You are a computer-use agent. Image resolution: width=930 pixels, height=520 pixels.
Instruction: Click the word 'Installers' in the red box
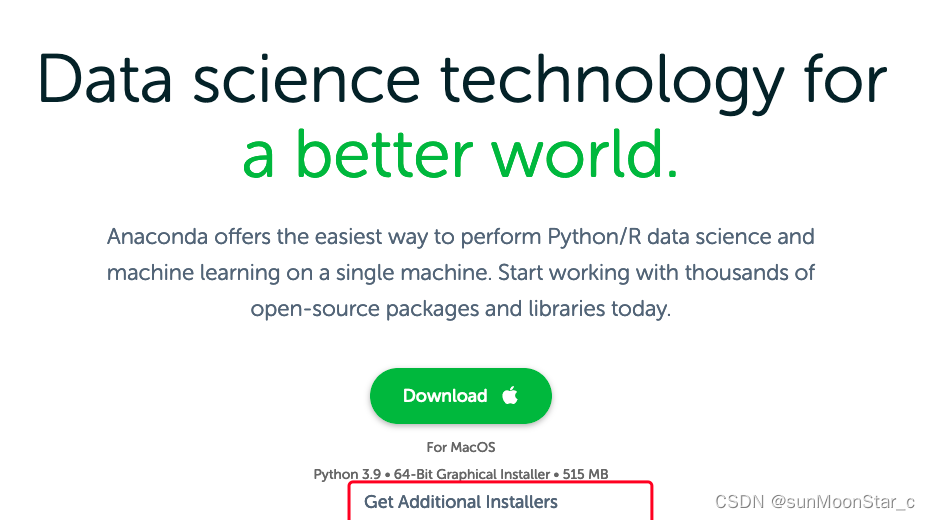pos(521,502)
